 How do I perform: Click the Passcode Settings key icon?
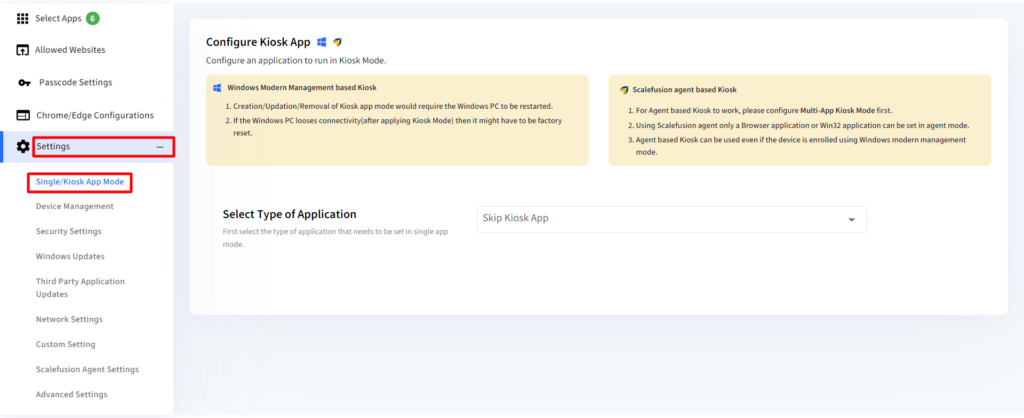(24, 83)
